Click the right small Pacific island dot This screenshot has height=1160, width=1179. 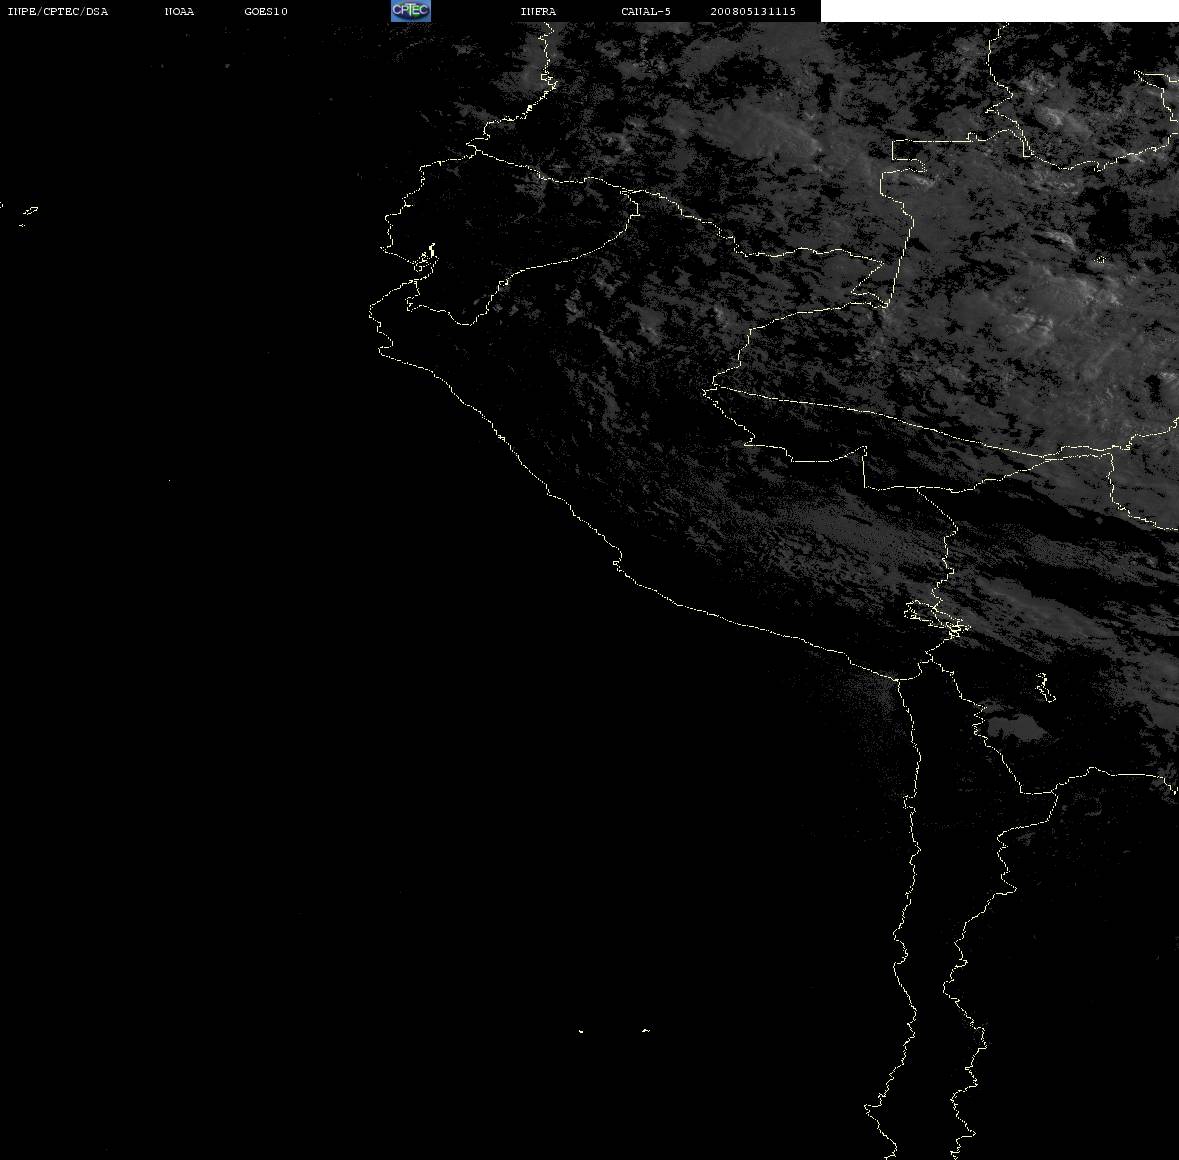click(x=646, y=1030)
